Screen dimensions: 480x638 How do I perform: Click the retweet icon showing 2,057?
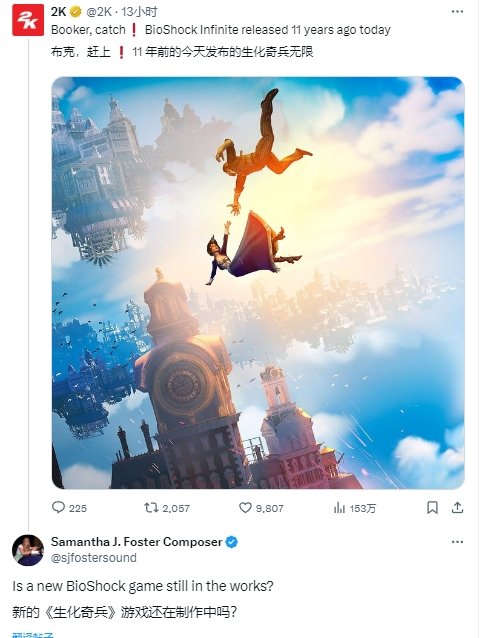(151, 507)
